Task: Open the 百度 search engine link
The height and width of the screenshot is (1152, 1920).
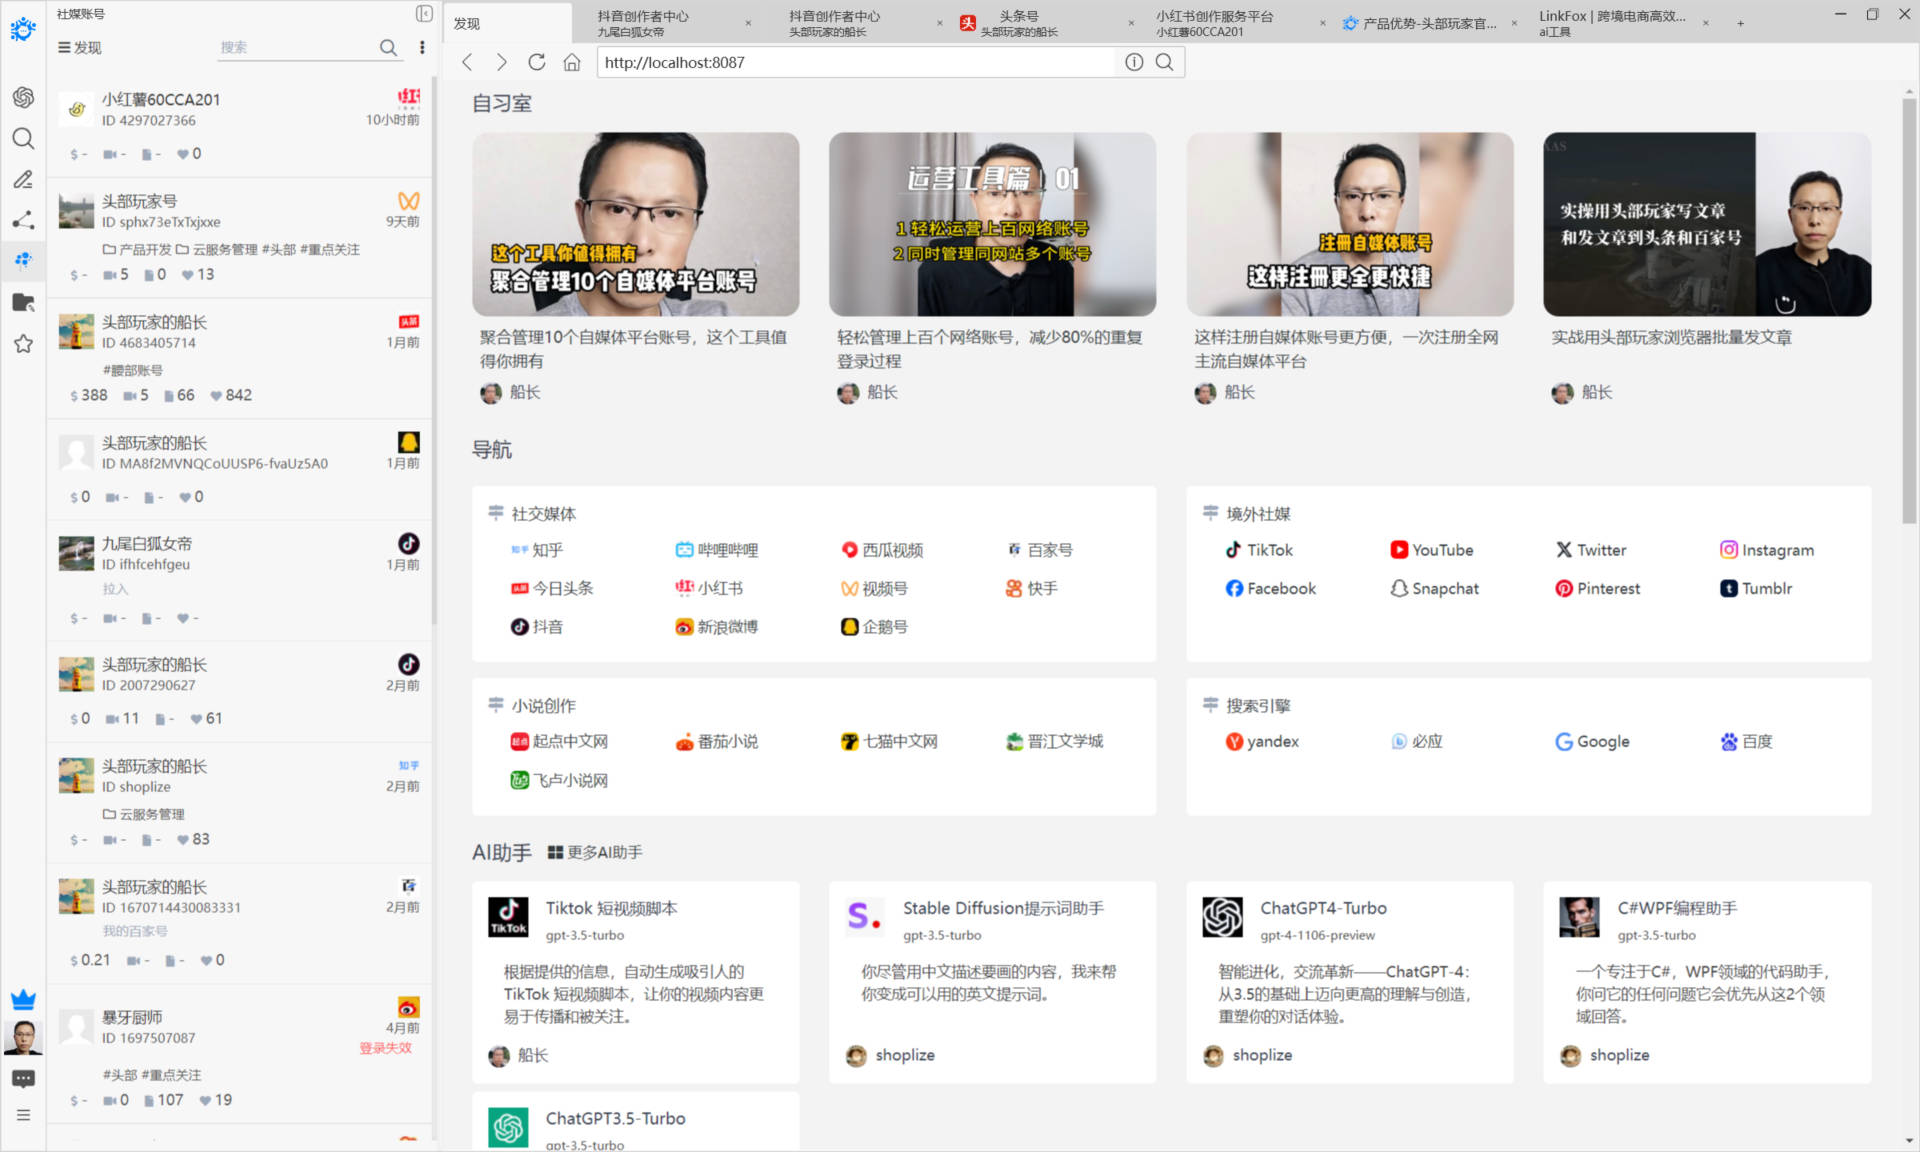Action: point(1746,741)
